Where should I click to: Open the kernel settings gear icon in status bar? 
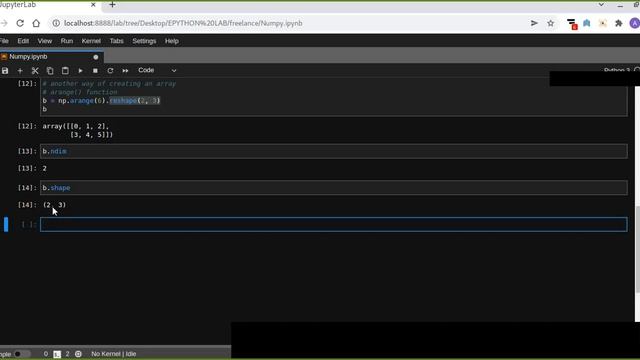[x=78, y=354]
